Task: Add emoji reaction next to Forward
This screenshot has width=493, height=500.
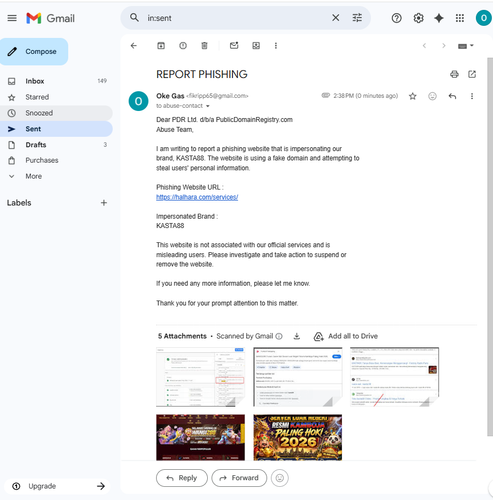Action: pos(280,478)
